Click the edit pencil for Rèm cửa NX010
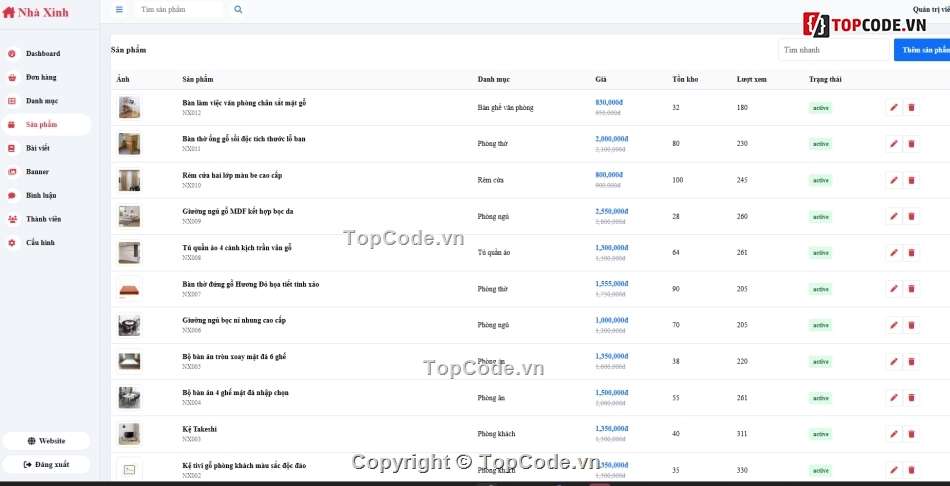 893,180
